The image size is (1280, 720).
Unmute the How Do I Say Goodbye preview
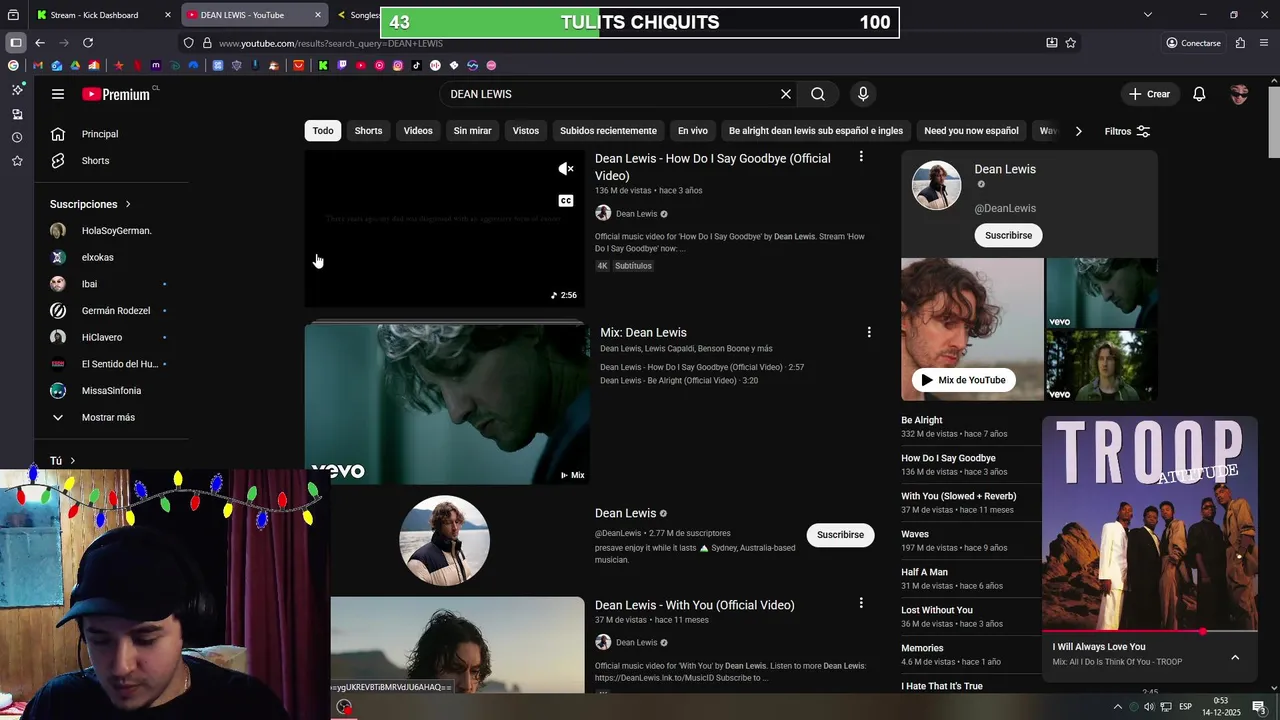[566, 169]
